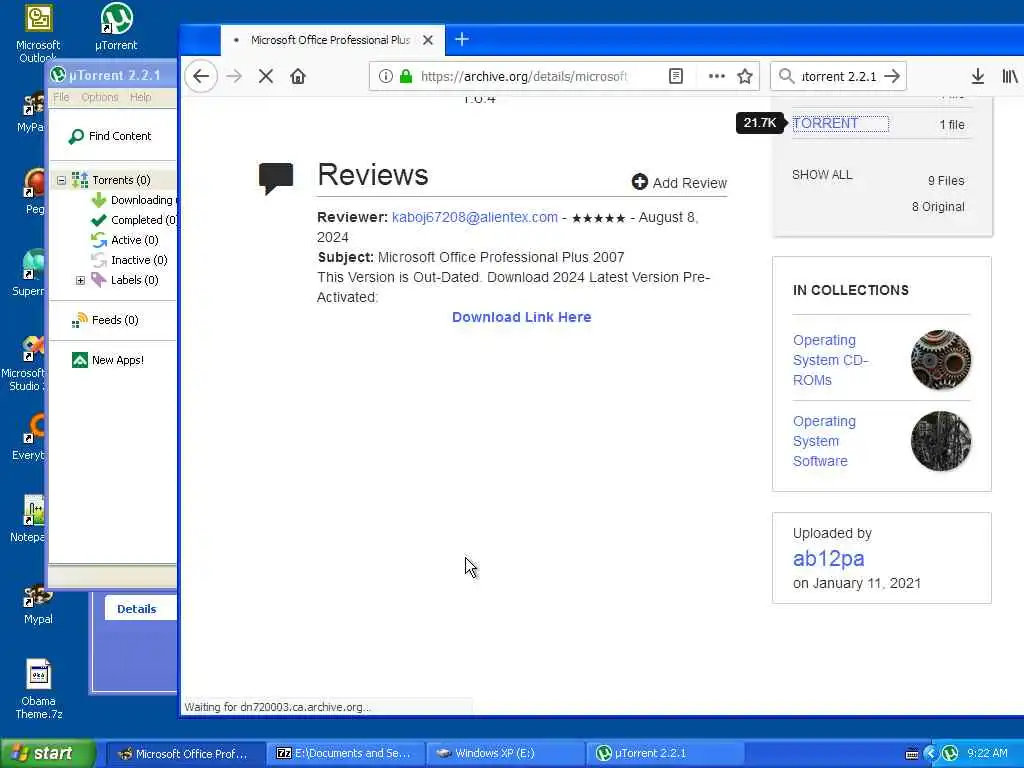The width and height of the screenshot is (1024, 768).
Task: Click the Reviews speech bubble icon
Action: point(276,178)
